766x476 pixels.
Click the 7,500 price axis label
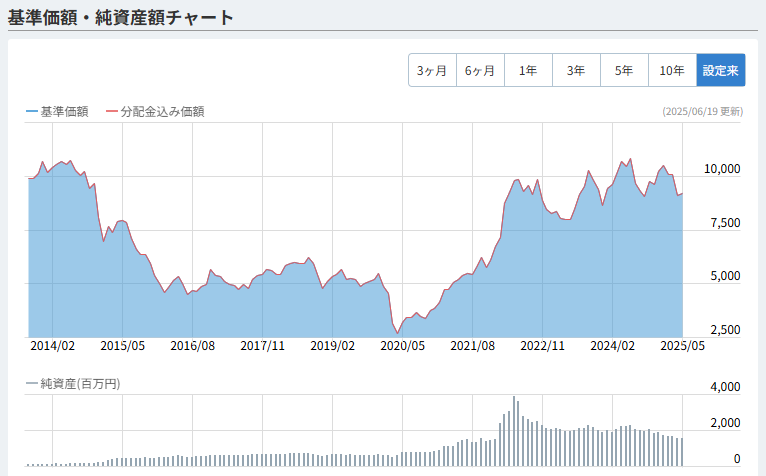pyautogui.click(x=725, y=223)
